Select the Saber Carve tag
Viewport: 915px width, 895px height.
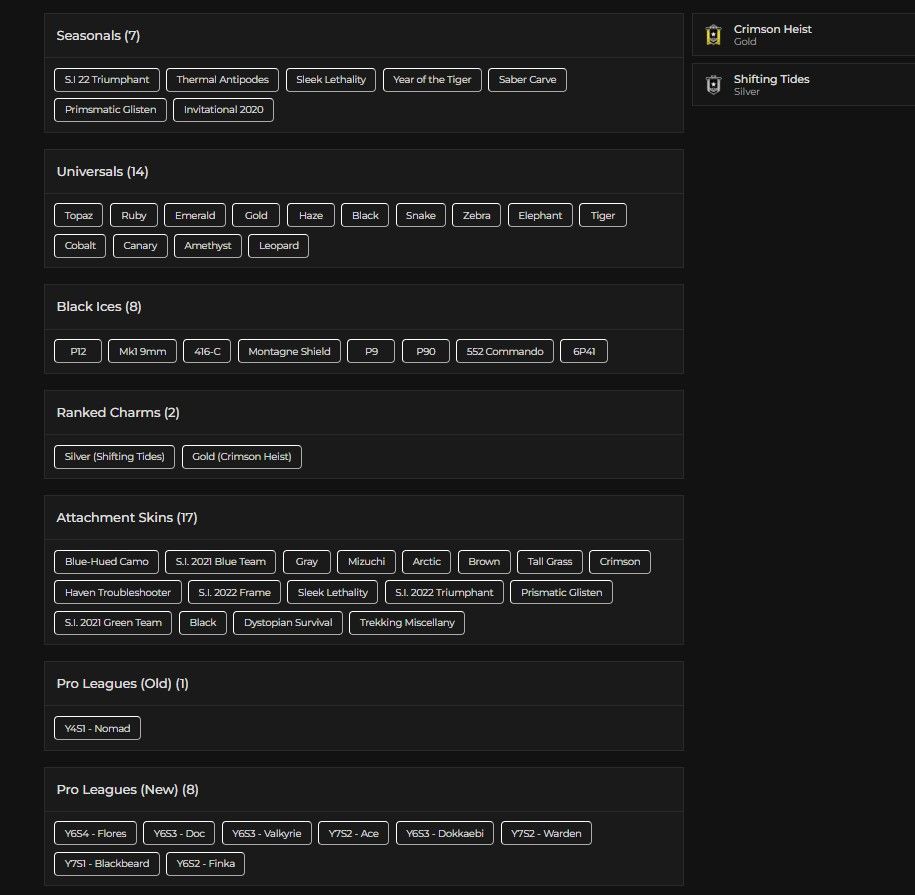click(x=527, y=80)
